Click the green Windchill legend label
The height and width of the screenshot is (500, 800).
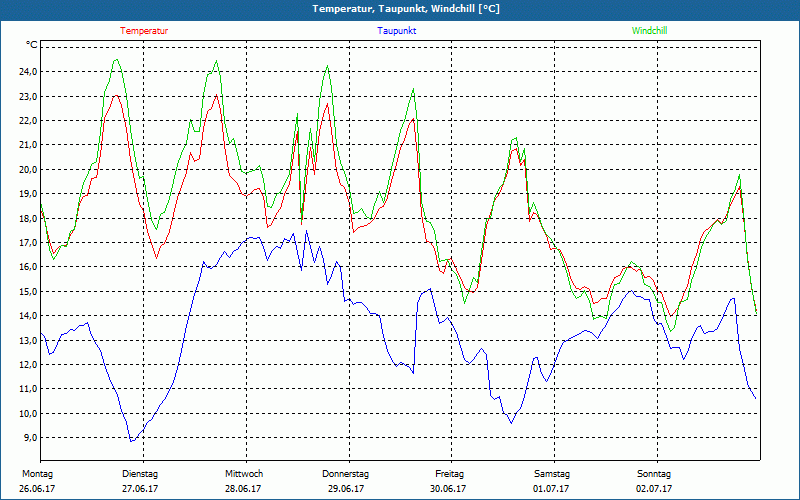tap(649, 31)
